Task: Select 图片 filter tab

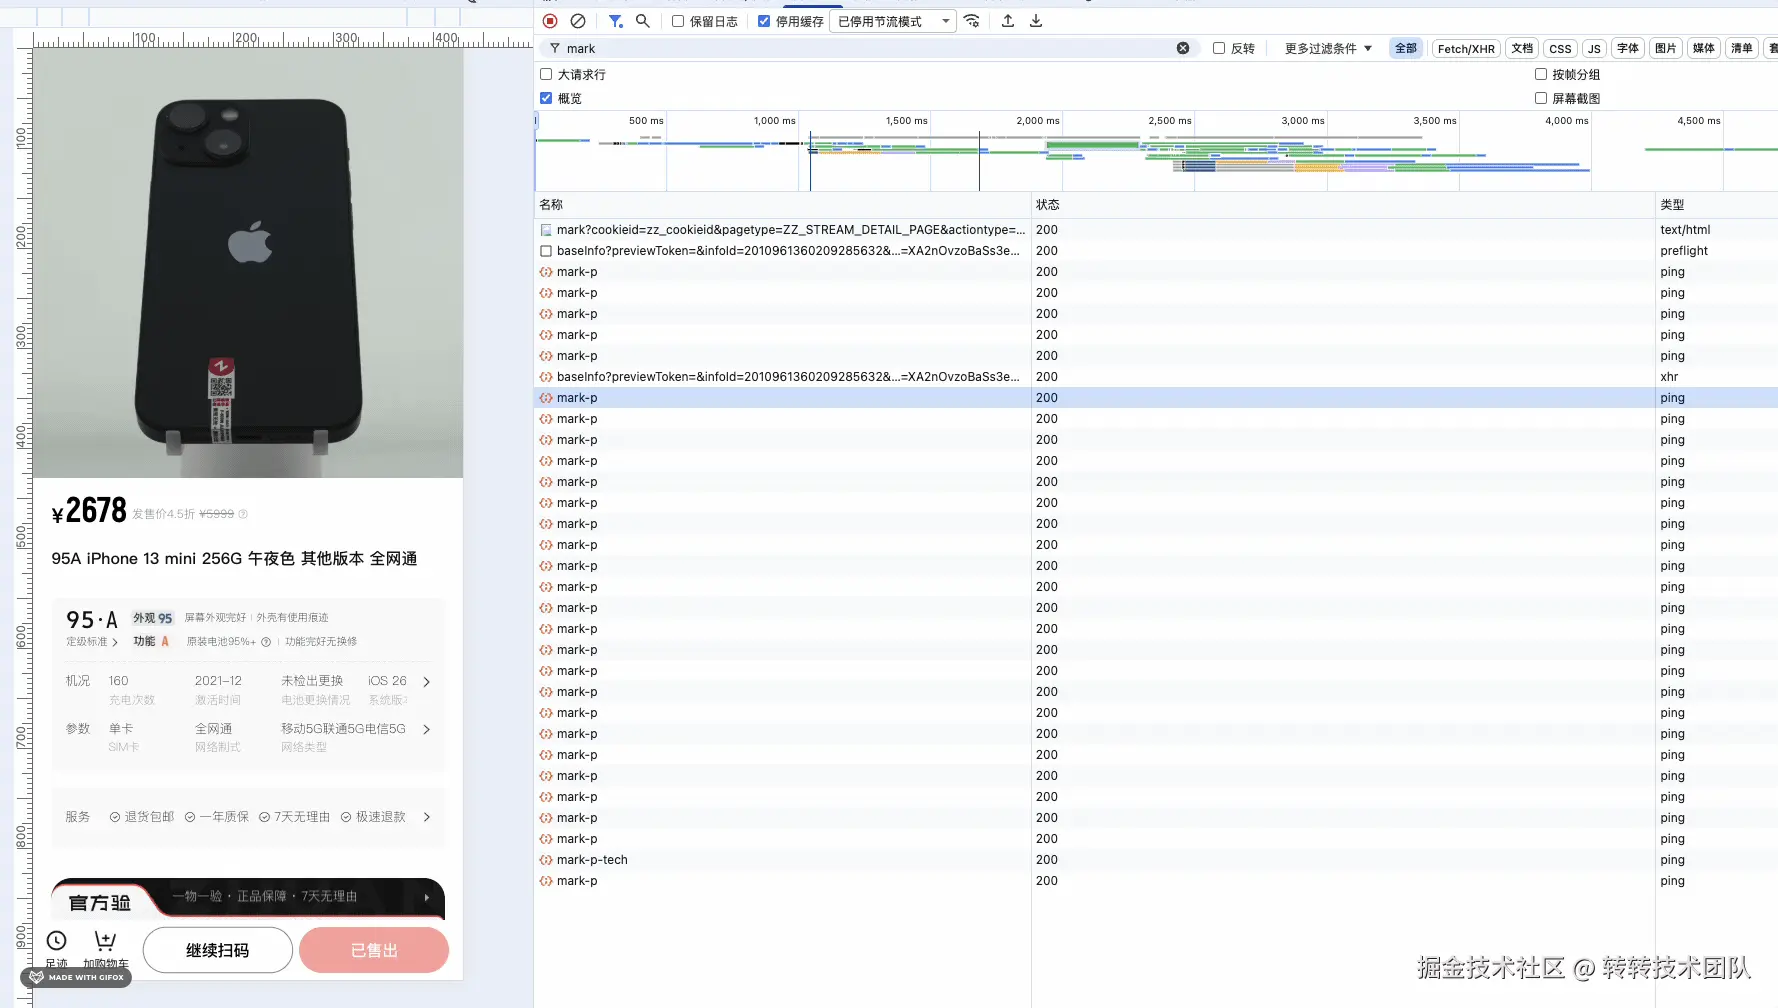Action: tap(1665, 48)
